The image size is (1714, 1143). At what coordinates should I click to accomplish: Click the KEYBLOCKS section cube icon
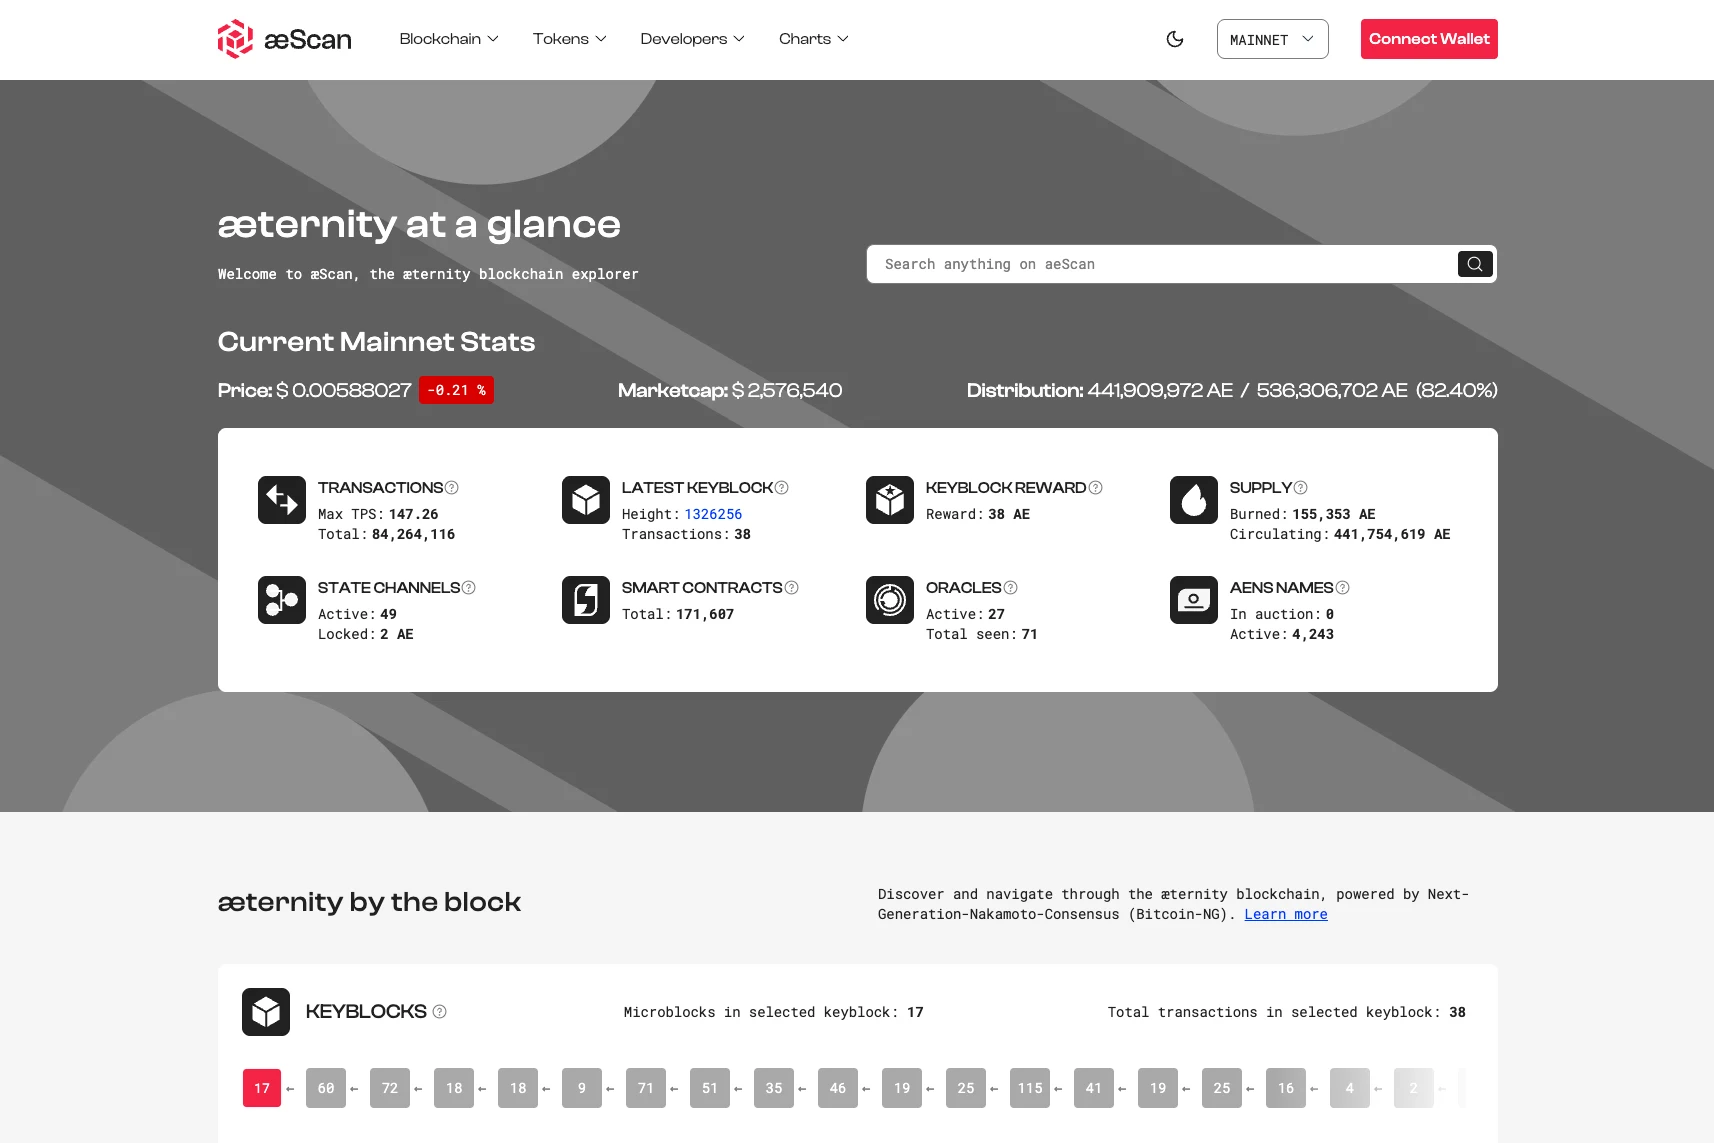pos(266,1012)
